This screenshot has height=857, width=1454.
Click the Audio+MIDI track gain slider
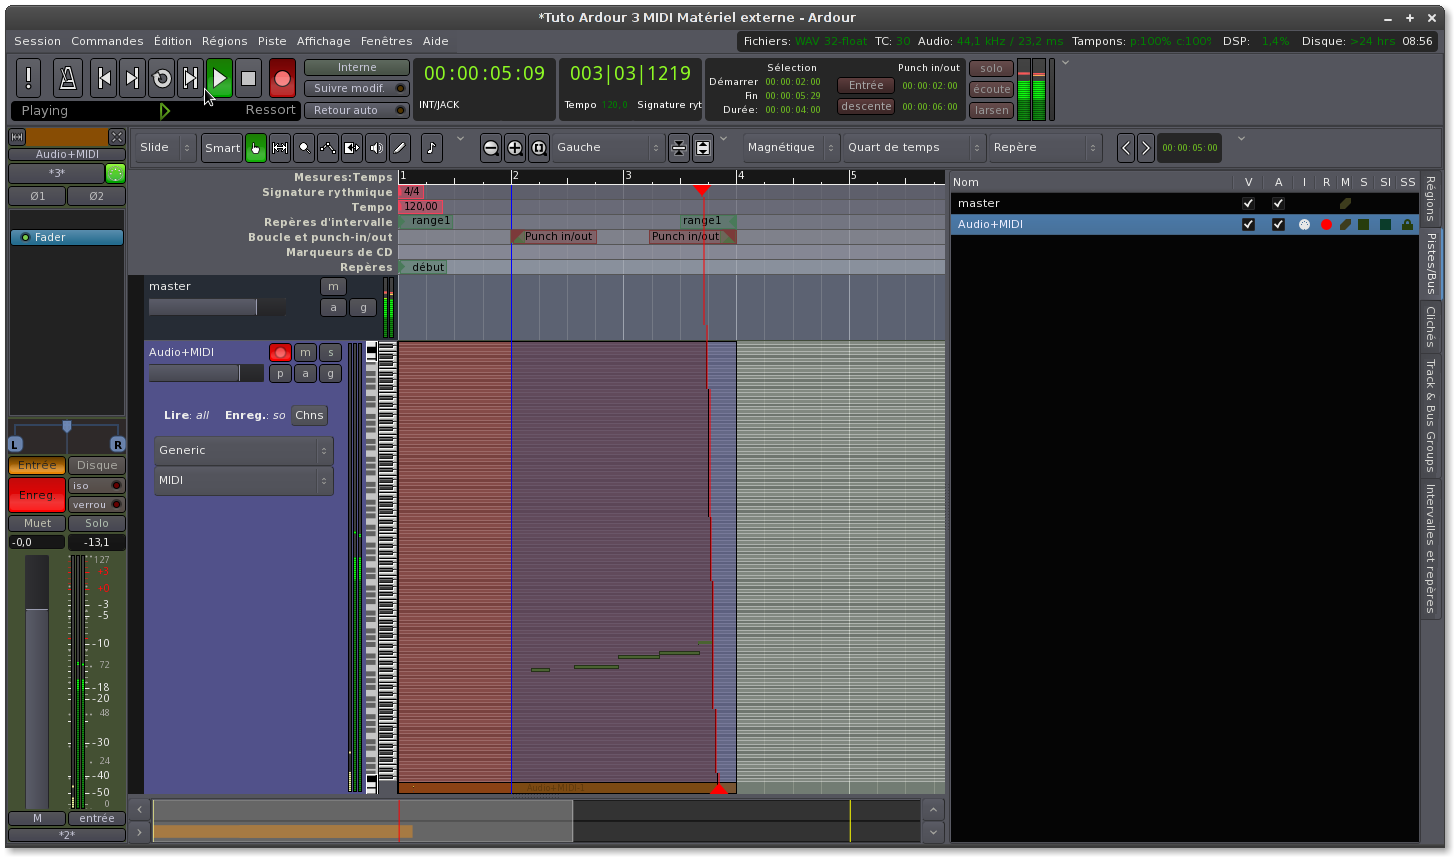tap(206, 373)
